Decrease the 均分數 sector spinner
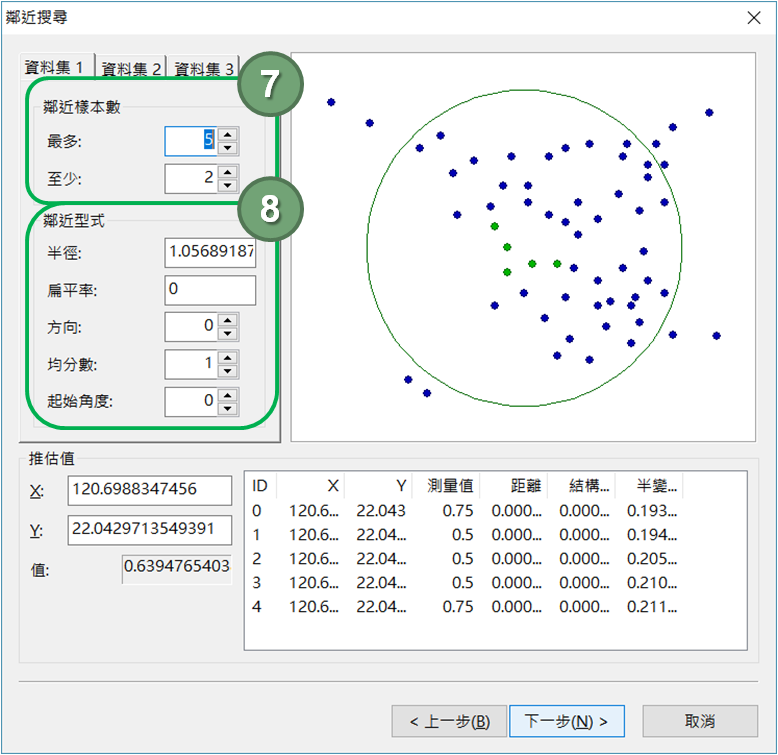The width and height of the screenshot is (778, 755). click(228, 371)
